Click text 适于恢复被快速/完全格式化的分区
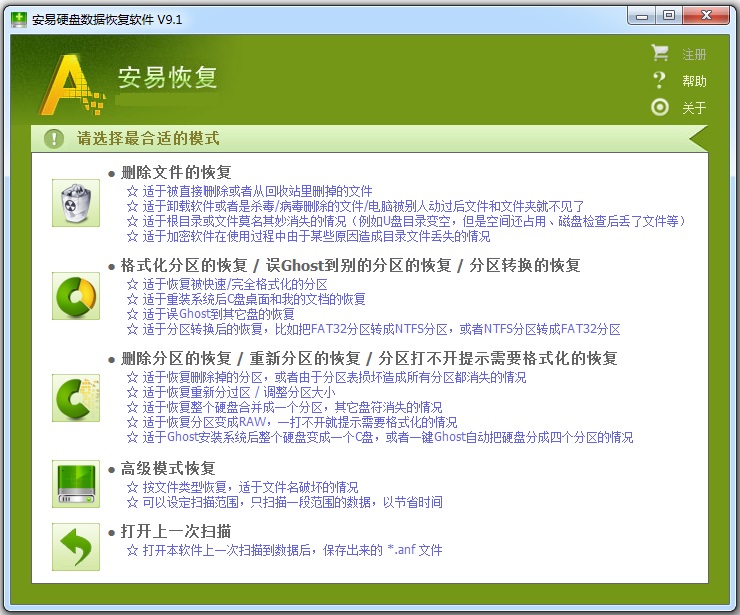Screen dimensions: 740x615 (x=235, y=284)
